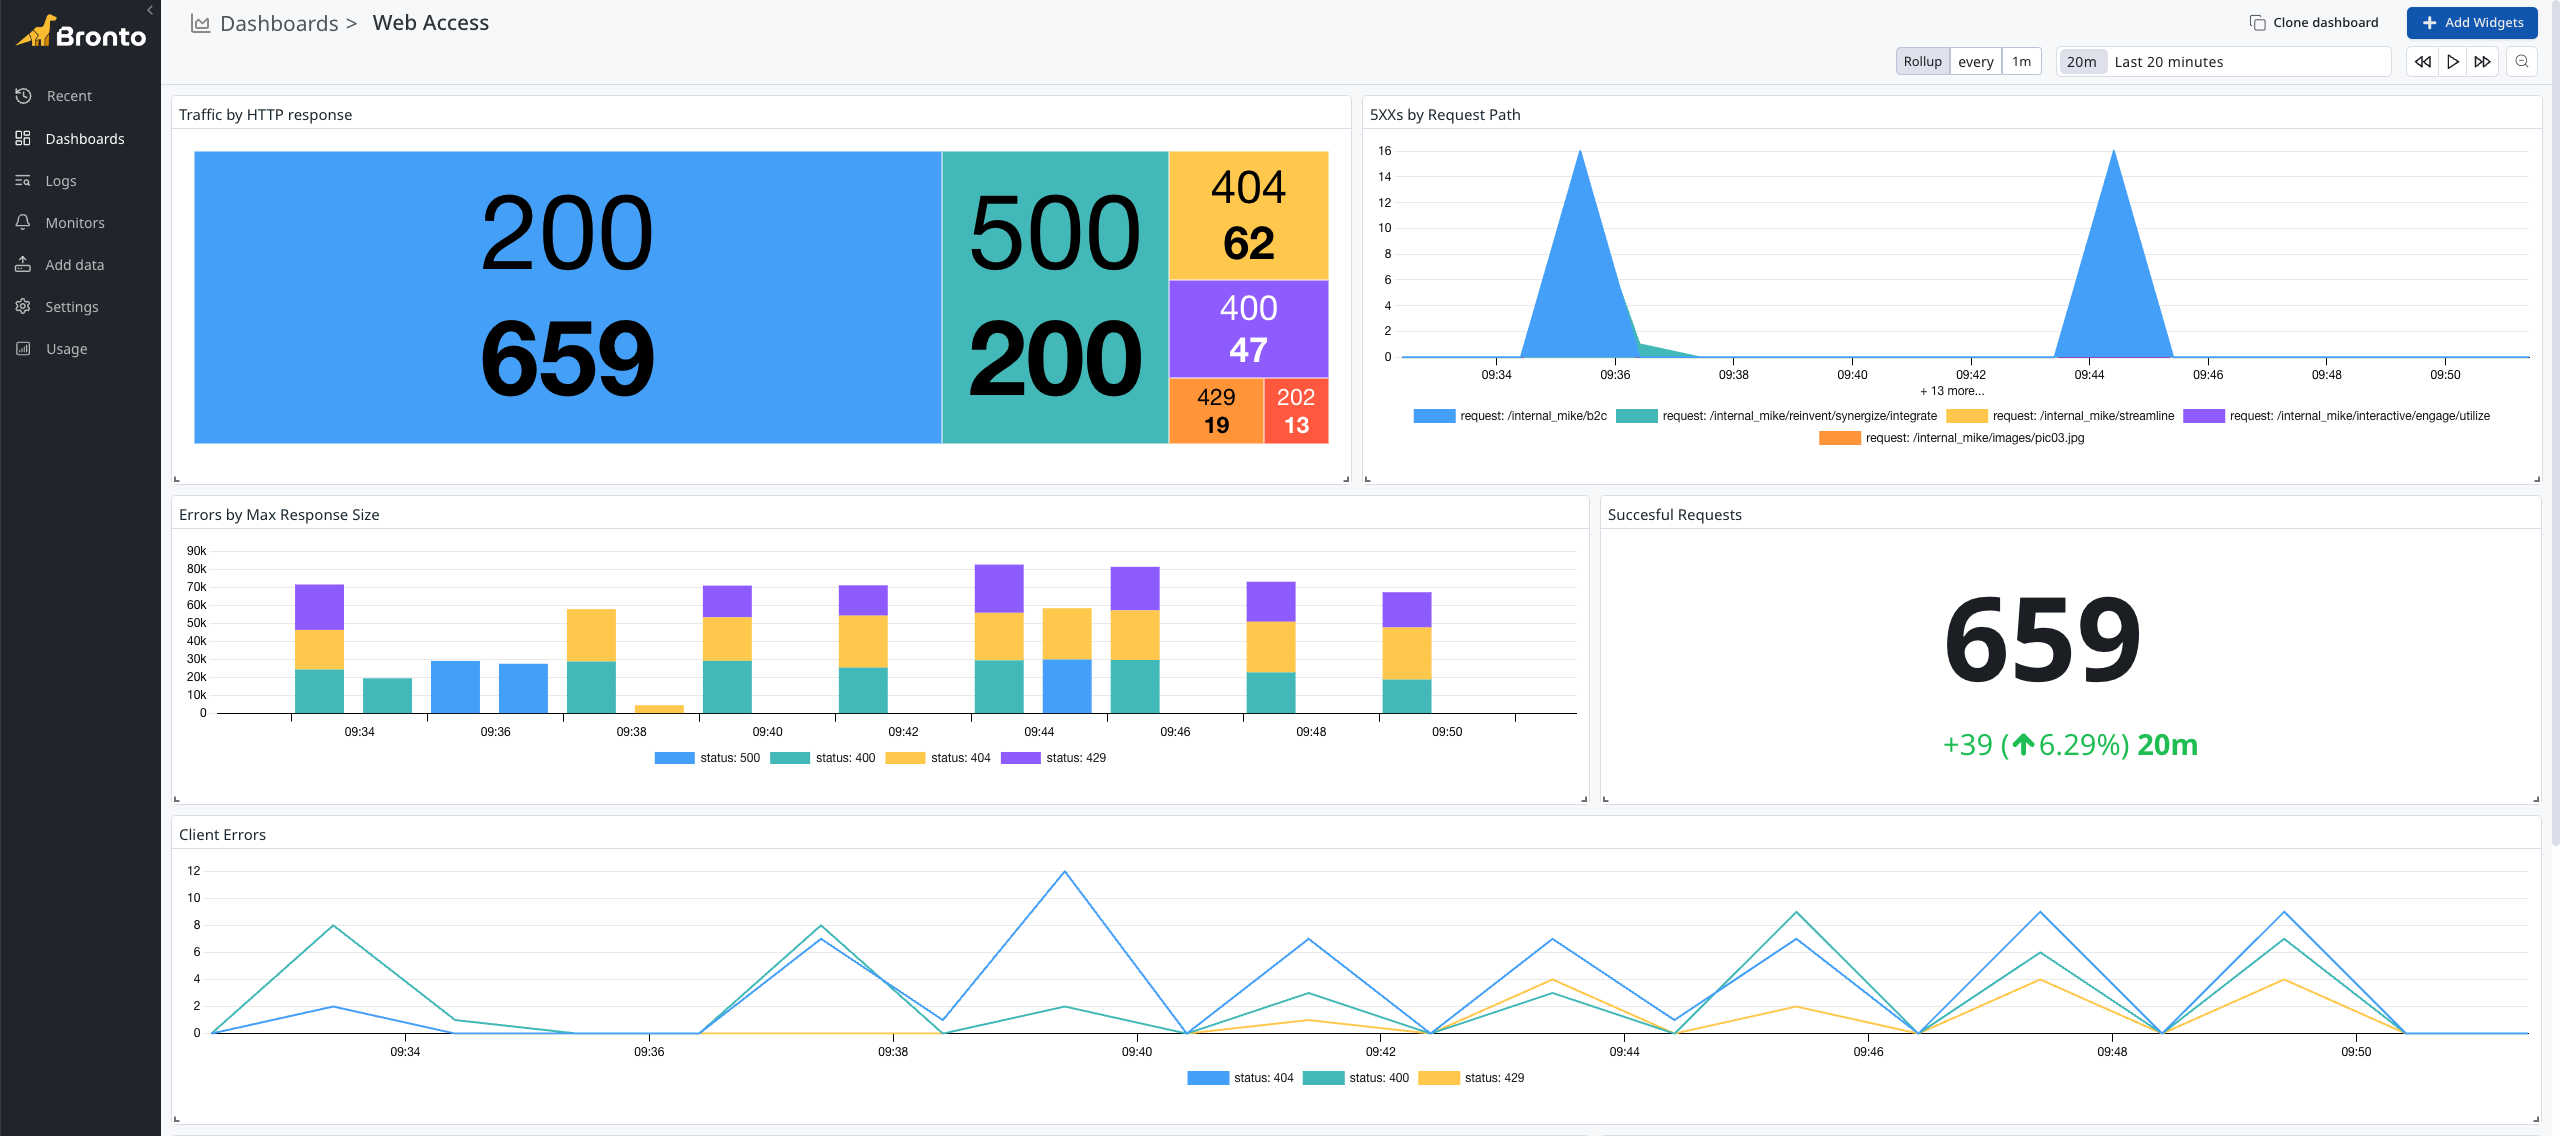Viewport: 2560px width, 1136px height.
Task: Toggle the /internal_mike/b2c legend swatch
Action: point(1434,416)
